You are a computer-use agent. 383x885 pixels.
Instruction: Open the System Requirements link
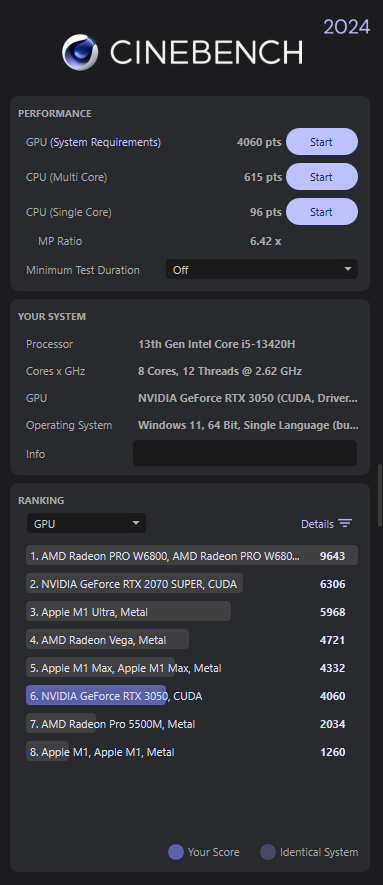105,142
